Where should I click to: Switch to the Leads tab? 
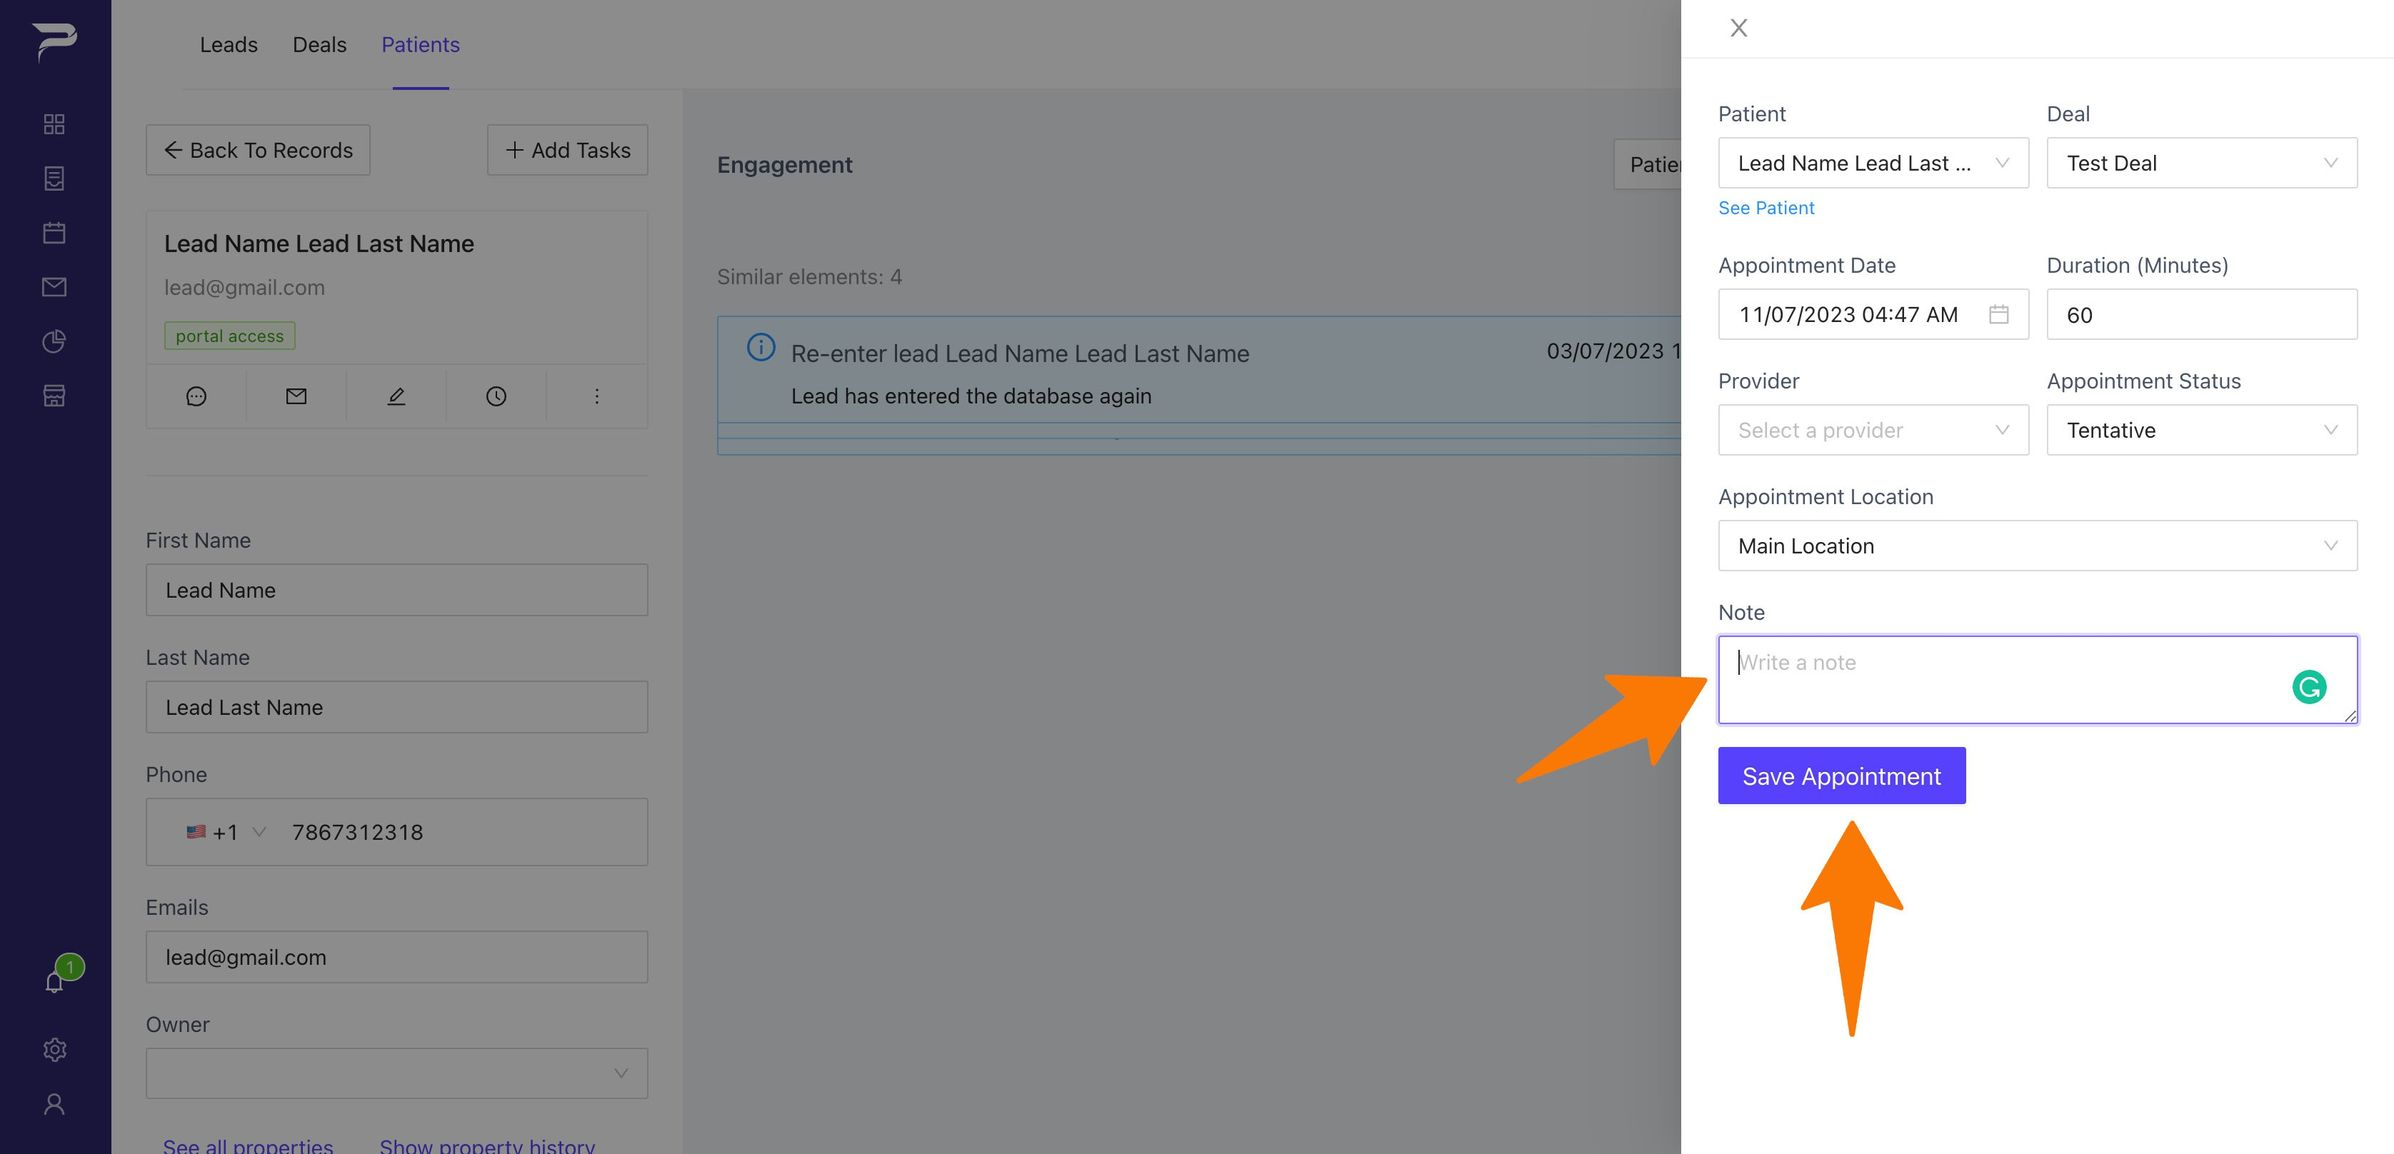228,44
